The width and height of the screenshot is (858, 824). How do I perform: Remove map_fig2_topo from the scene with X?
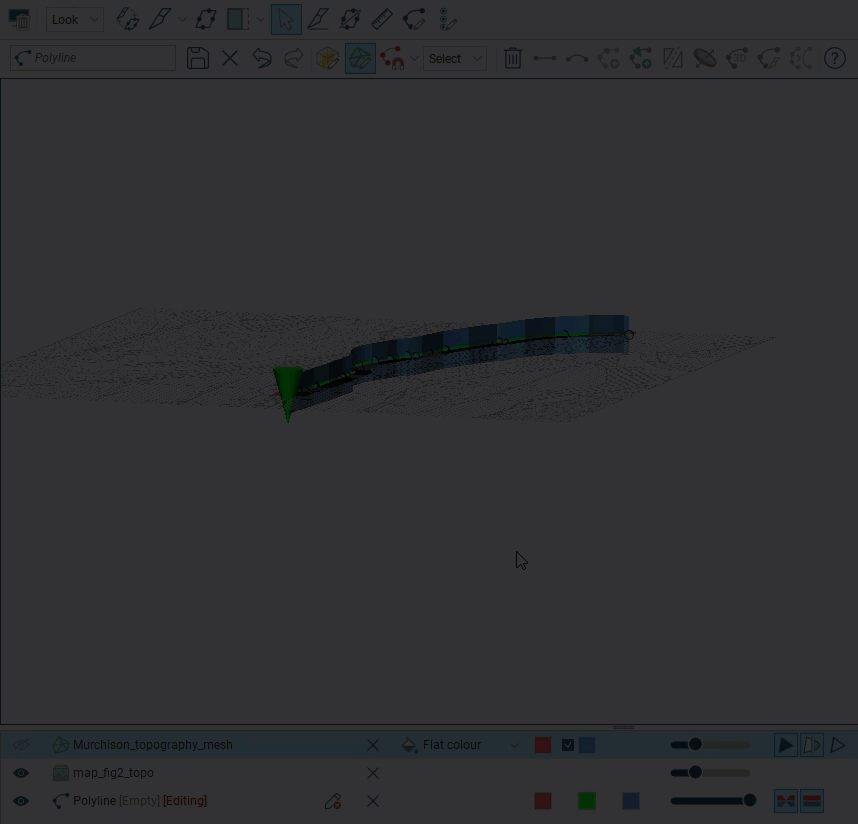[373, 773]
